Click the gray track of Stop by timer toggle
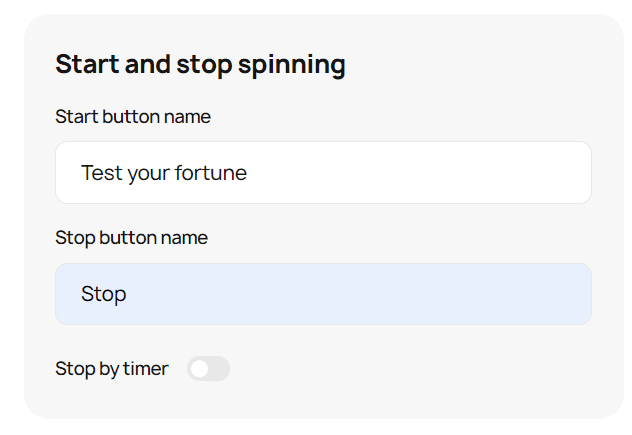 pyautogui.click(x=219, y=368)
